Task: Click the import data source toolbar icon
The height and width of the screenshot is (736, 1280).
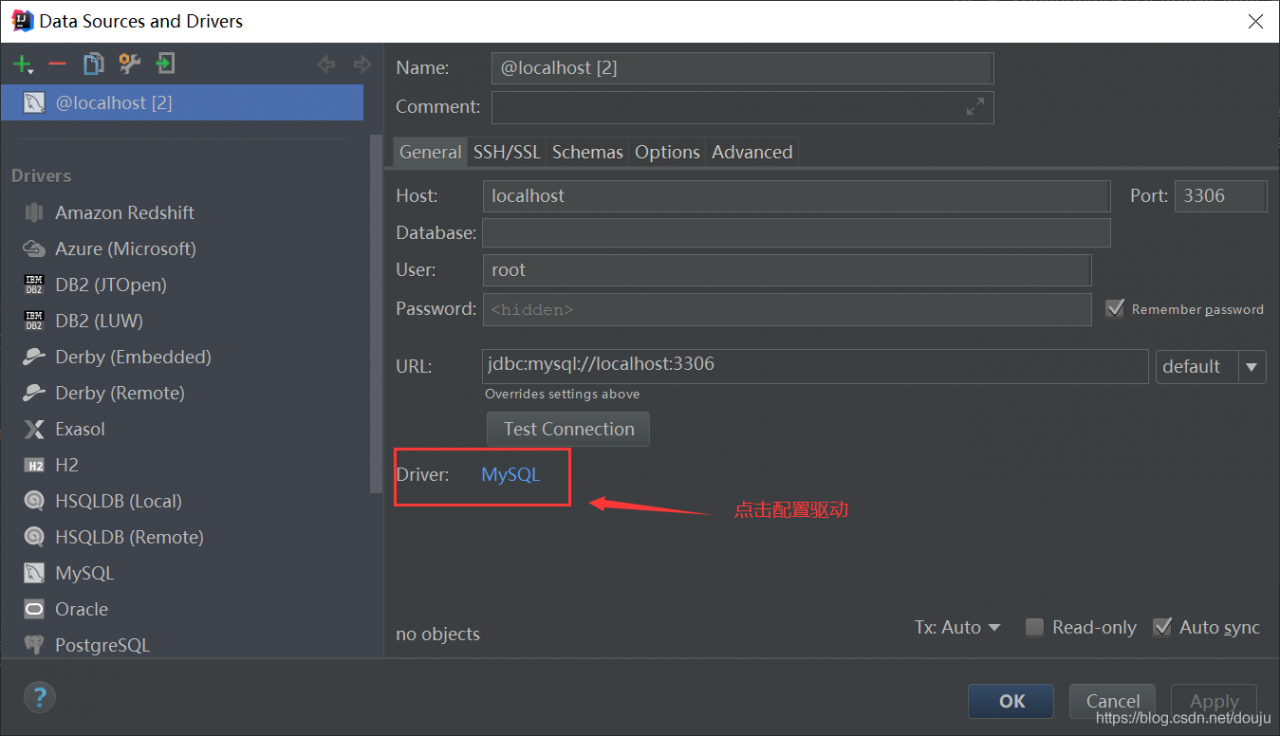Action: (165, 65)
